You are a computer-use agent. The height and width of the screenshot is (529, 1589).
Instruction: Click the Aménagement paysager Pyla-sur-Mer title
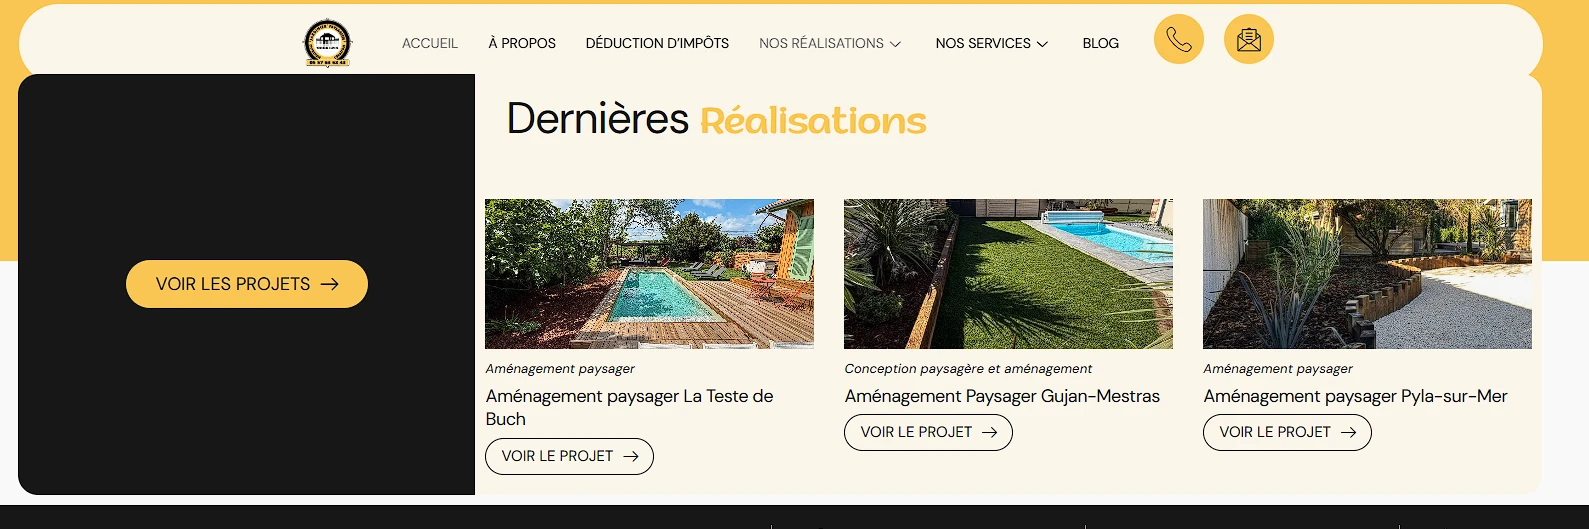coord(1355,396)
